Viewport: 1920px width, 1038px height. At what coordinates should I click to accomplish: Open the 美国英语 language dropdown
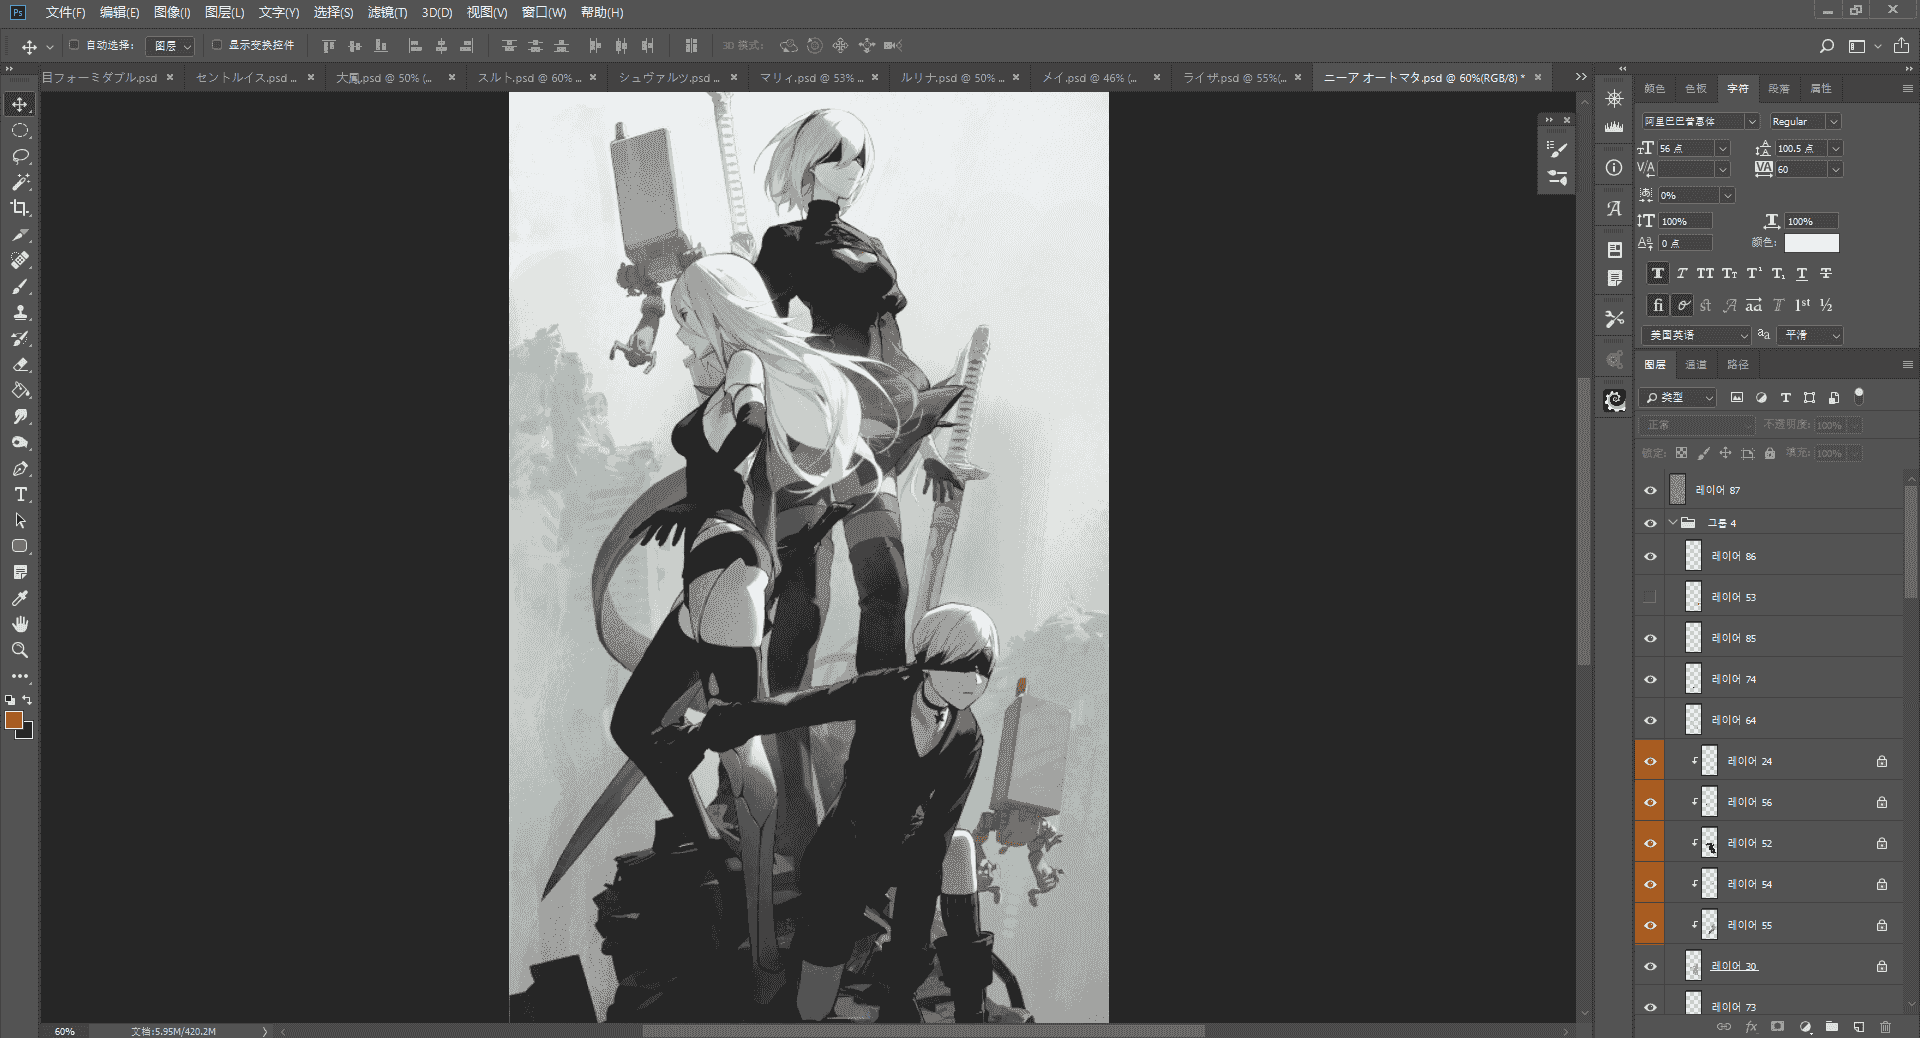coord(1696,335)
